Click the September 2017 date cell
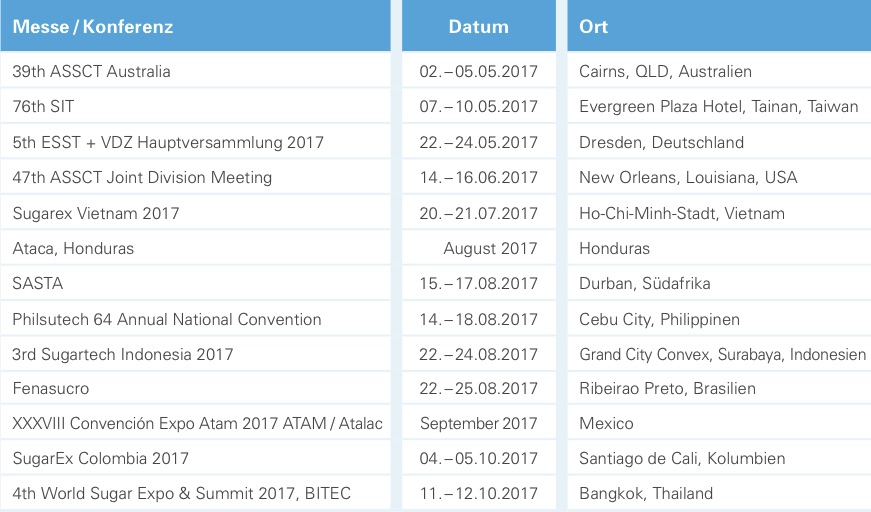This screenshot has height=512, width=871. 478,423
